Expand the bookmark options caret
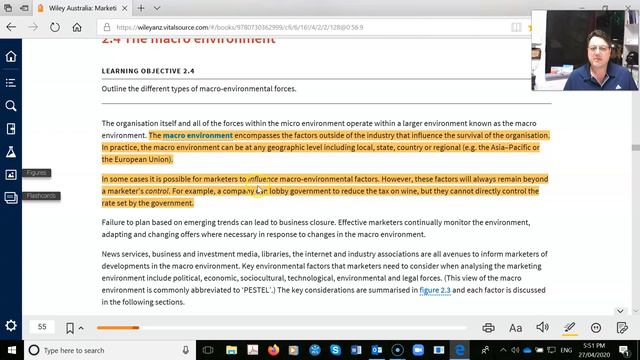The image size is (640, 360). [81, 328]
